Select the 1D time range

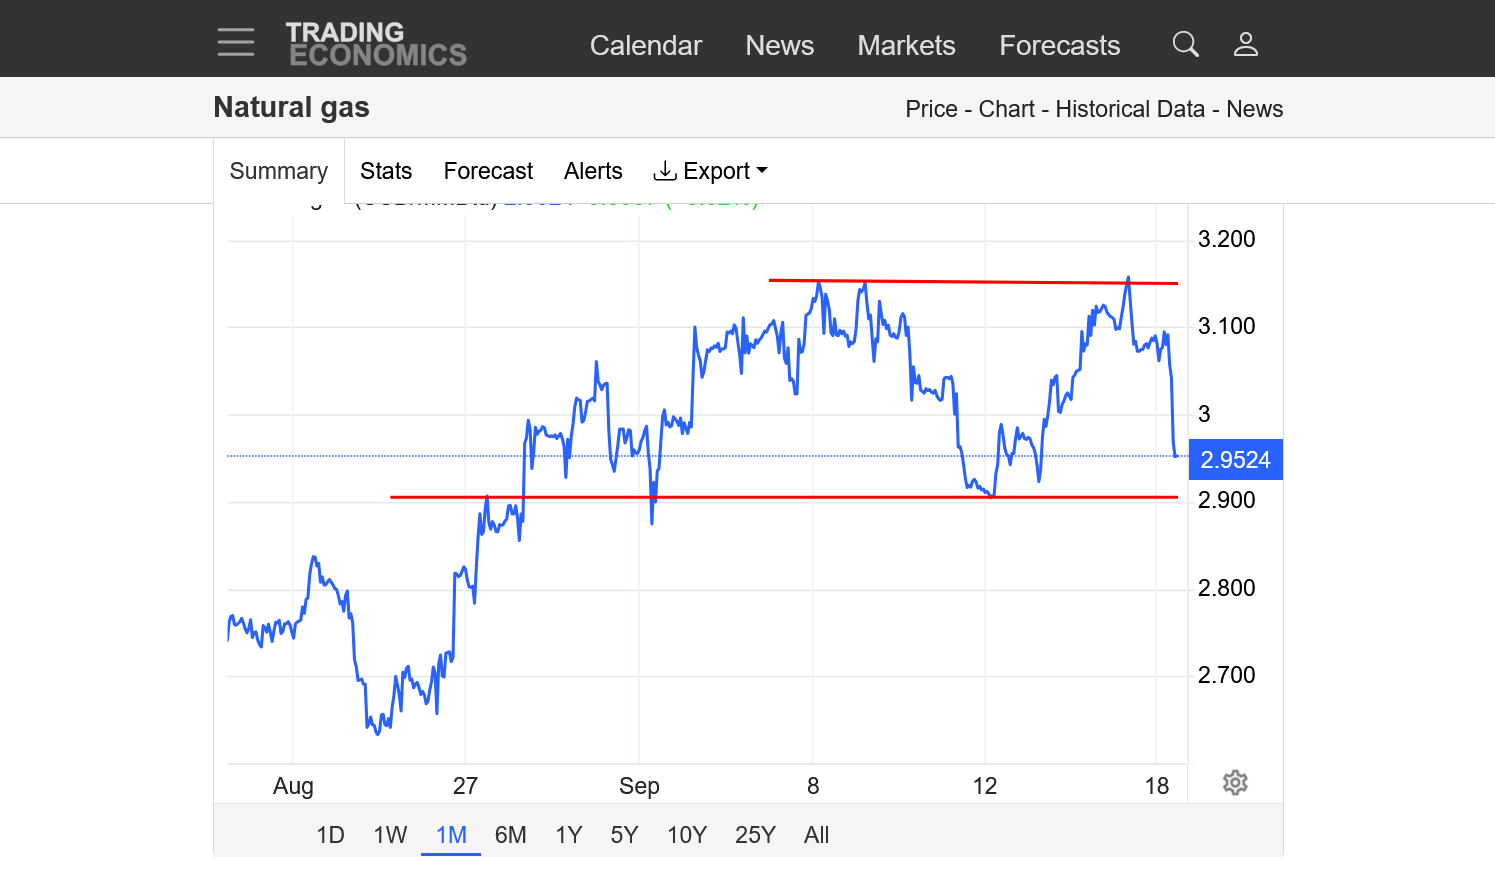tap(330, 835)
